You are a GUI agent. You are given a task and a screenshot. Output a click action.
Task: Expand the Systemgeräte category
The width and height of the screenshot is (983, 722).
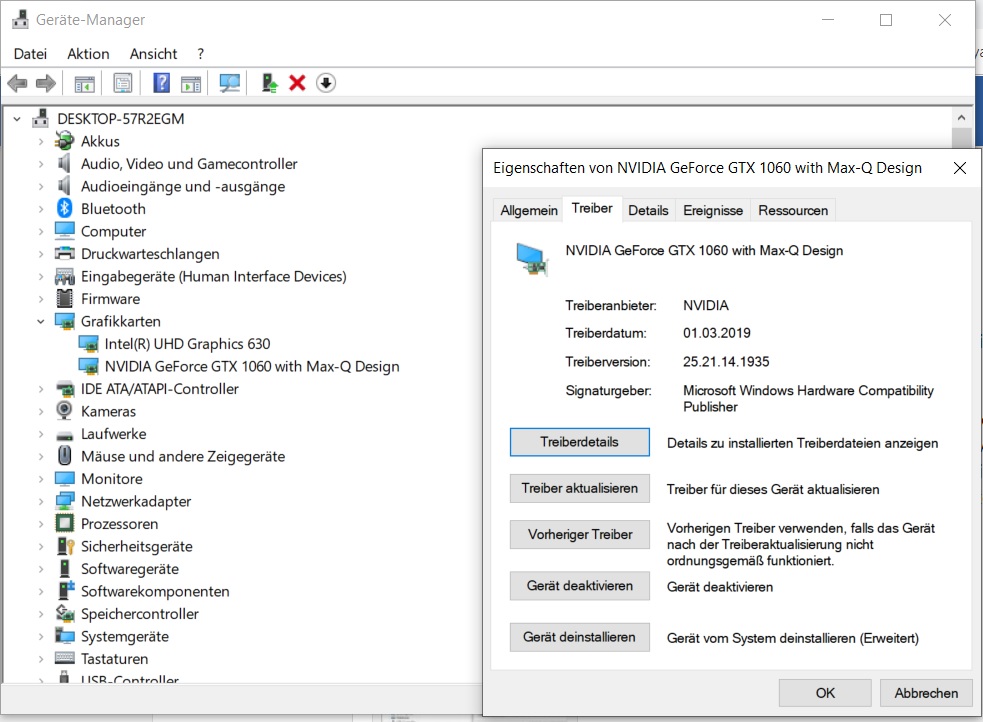[41, 637]
